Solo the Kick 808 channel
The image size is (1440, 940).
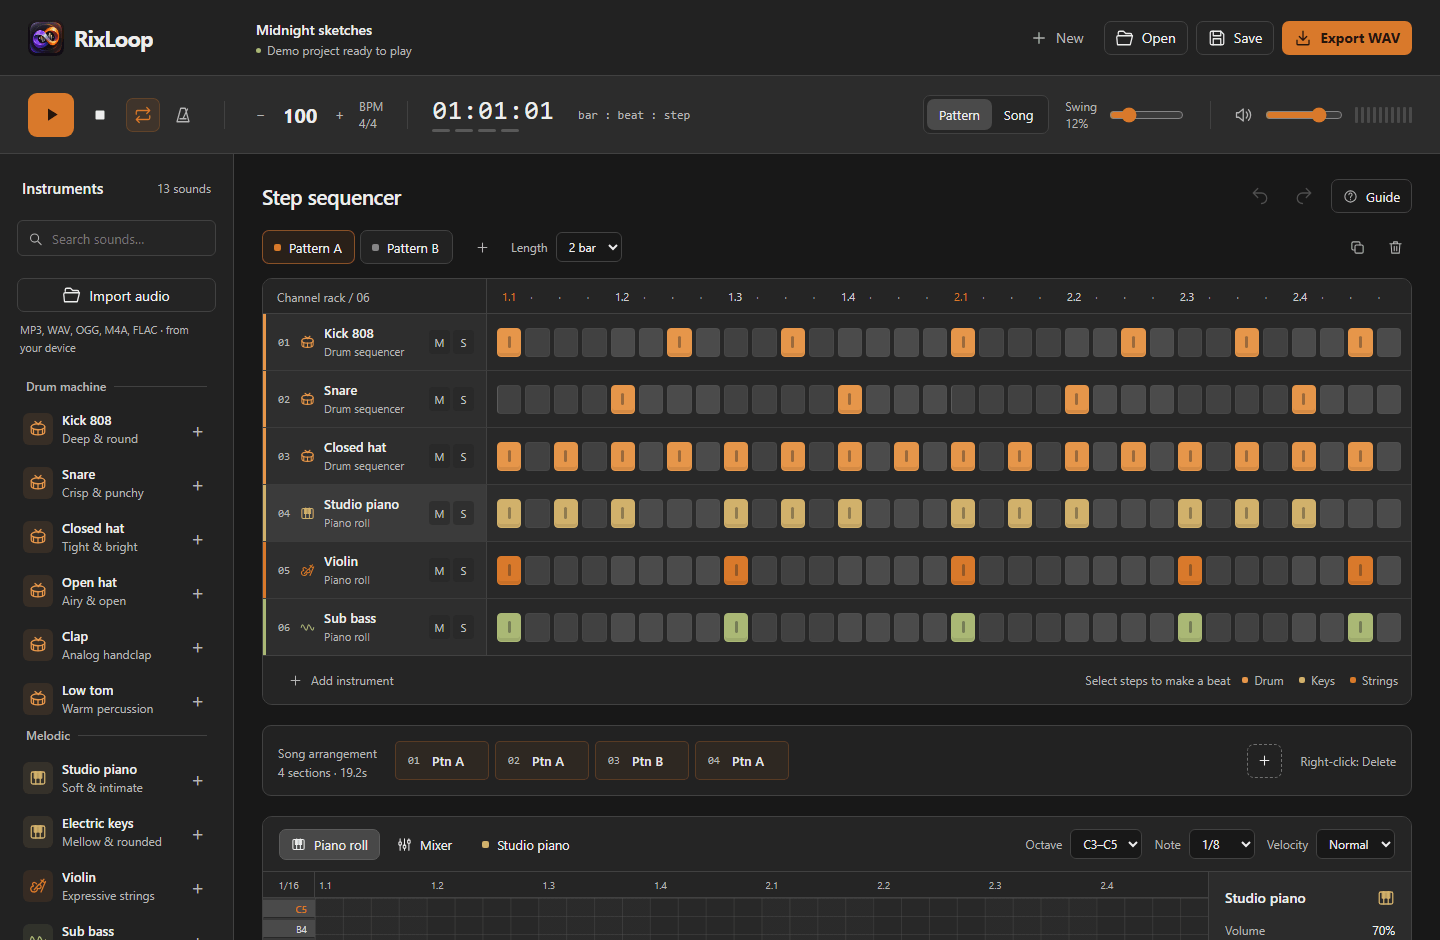(463, 343)
